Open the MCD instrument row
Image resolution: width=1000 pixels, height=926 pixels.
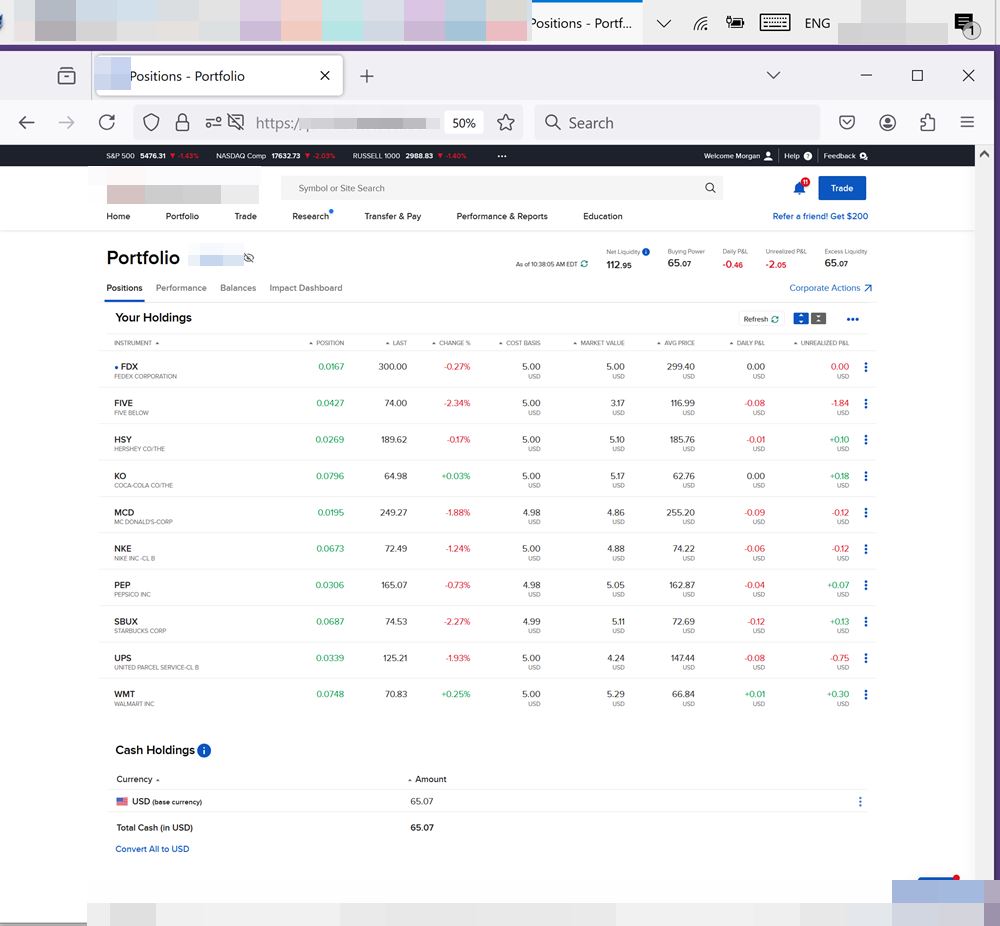click(487, 515)
